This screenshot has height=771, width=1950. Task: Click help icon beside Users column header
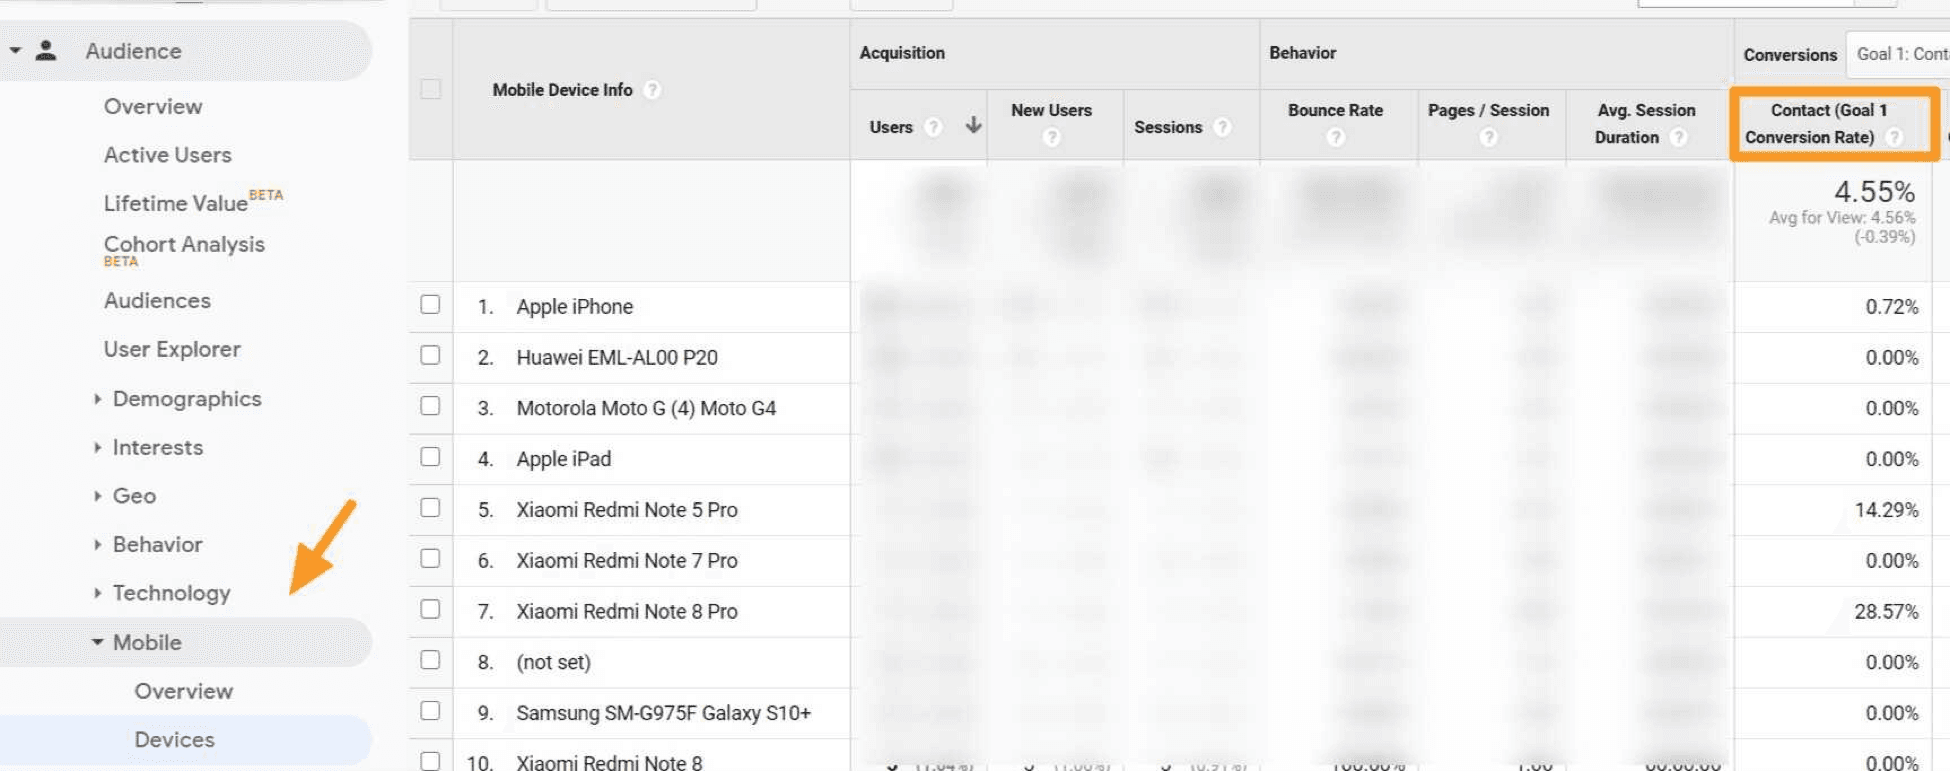point(933,127)
